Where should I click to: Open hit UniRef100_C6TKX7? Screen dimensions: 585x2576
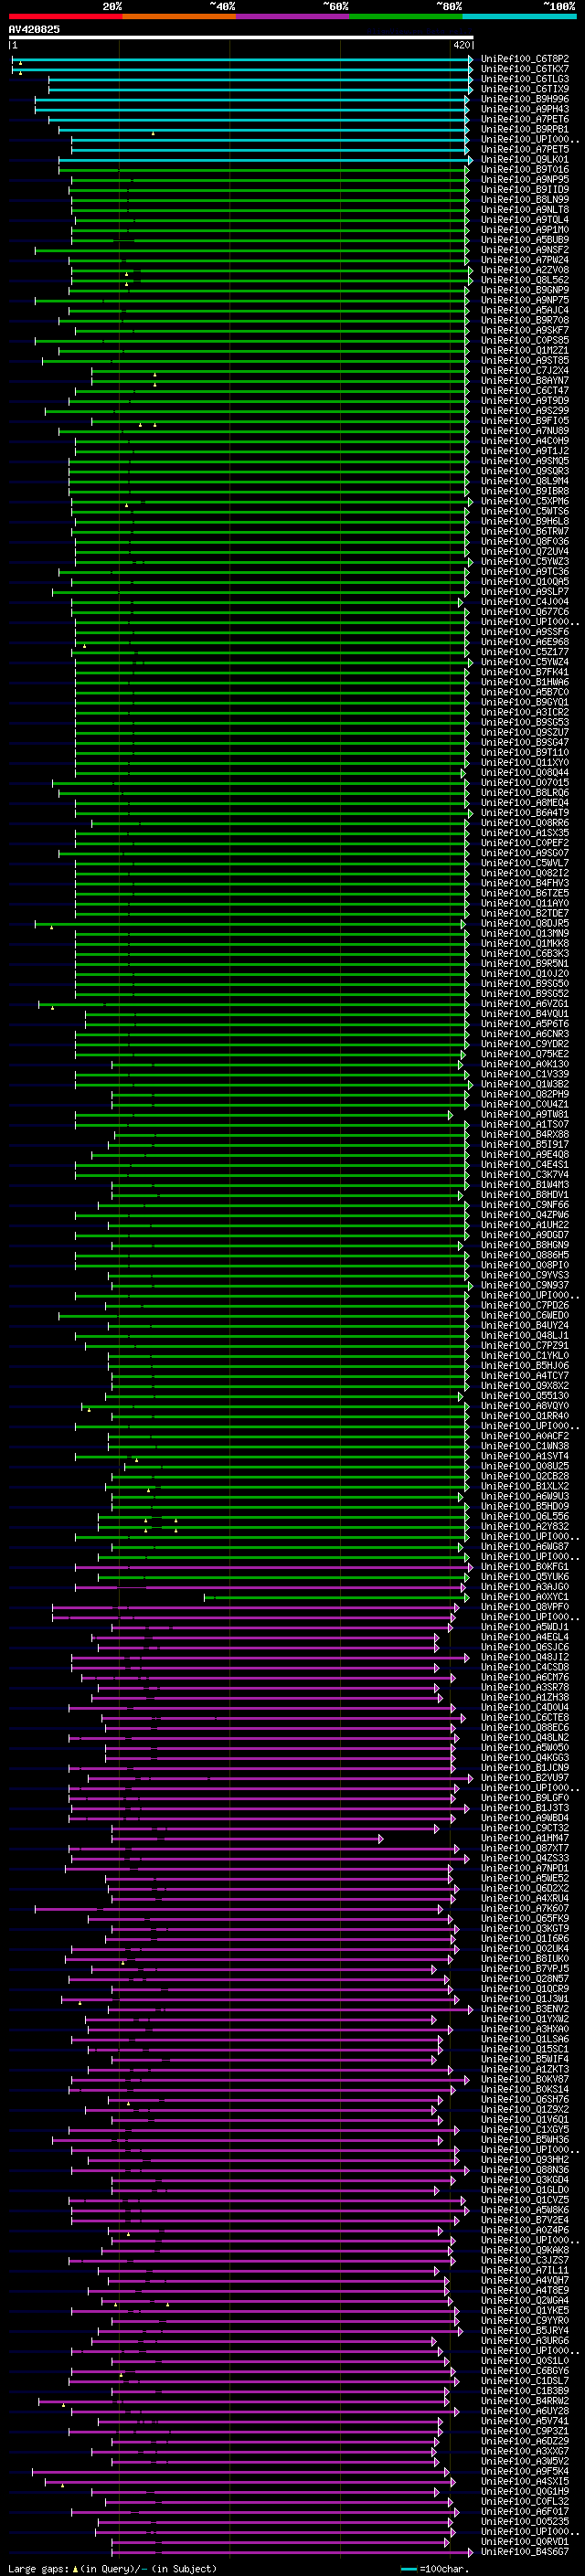525,69
